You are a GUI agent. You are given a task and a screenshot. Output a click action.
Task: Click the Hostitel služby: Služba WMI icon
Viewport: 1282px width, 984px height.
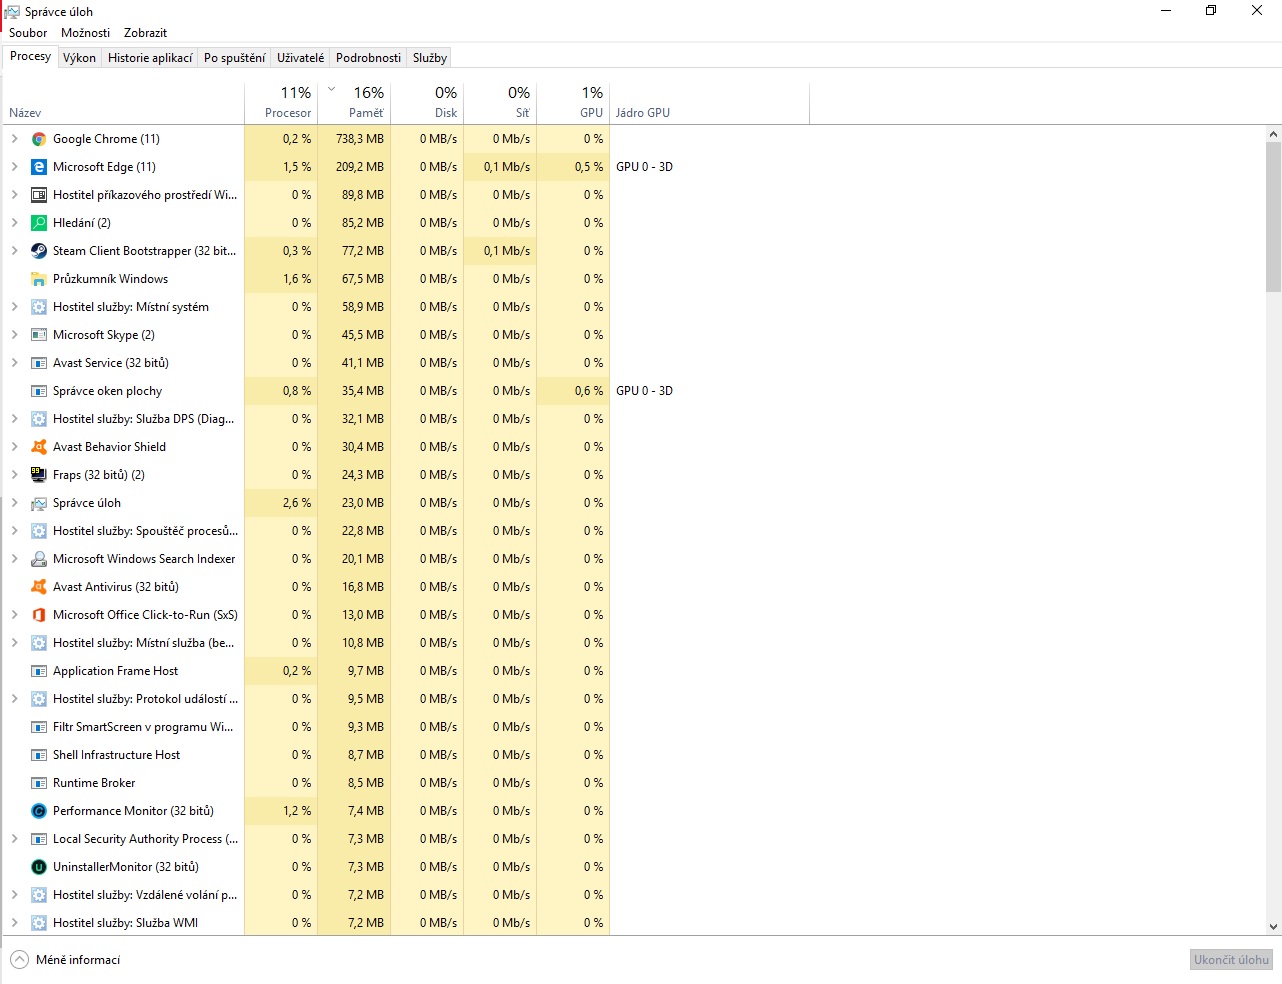(39, 923)
